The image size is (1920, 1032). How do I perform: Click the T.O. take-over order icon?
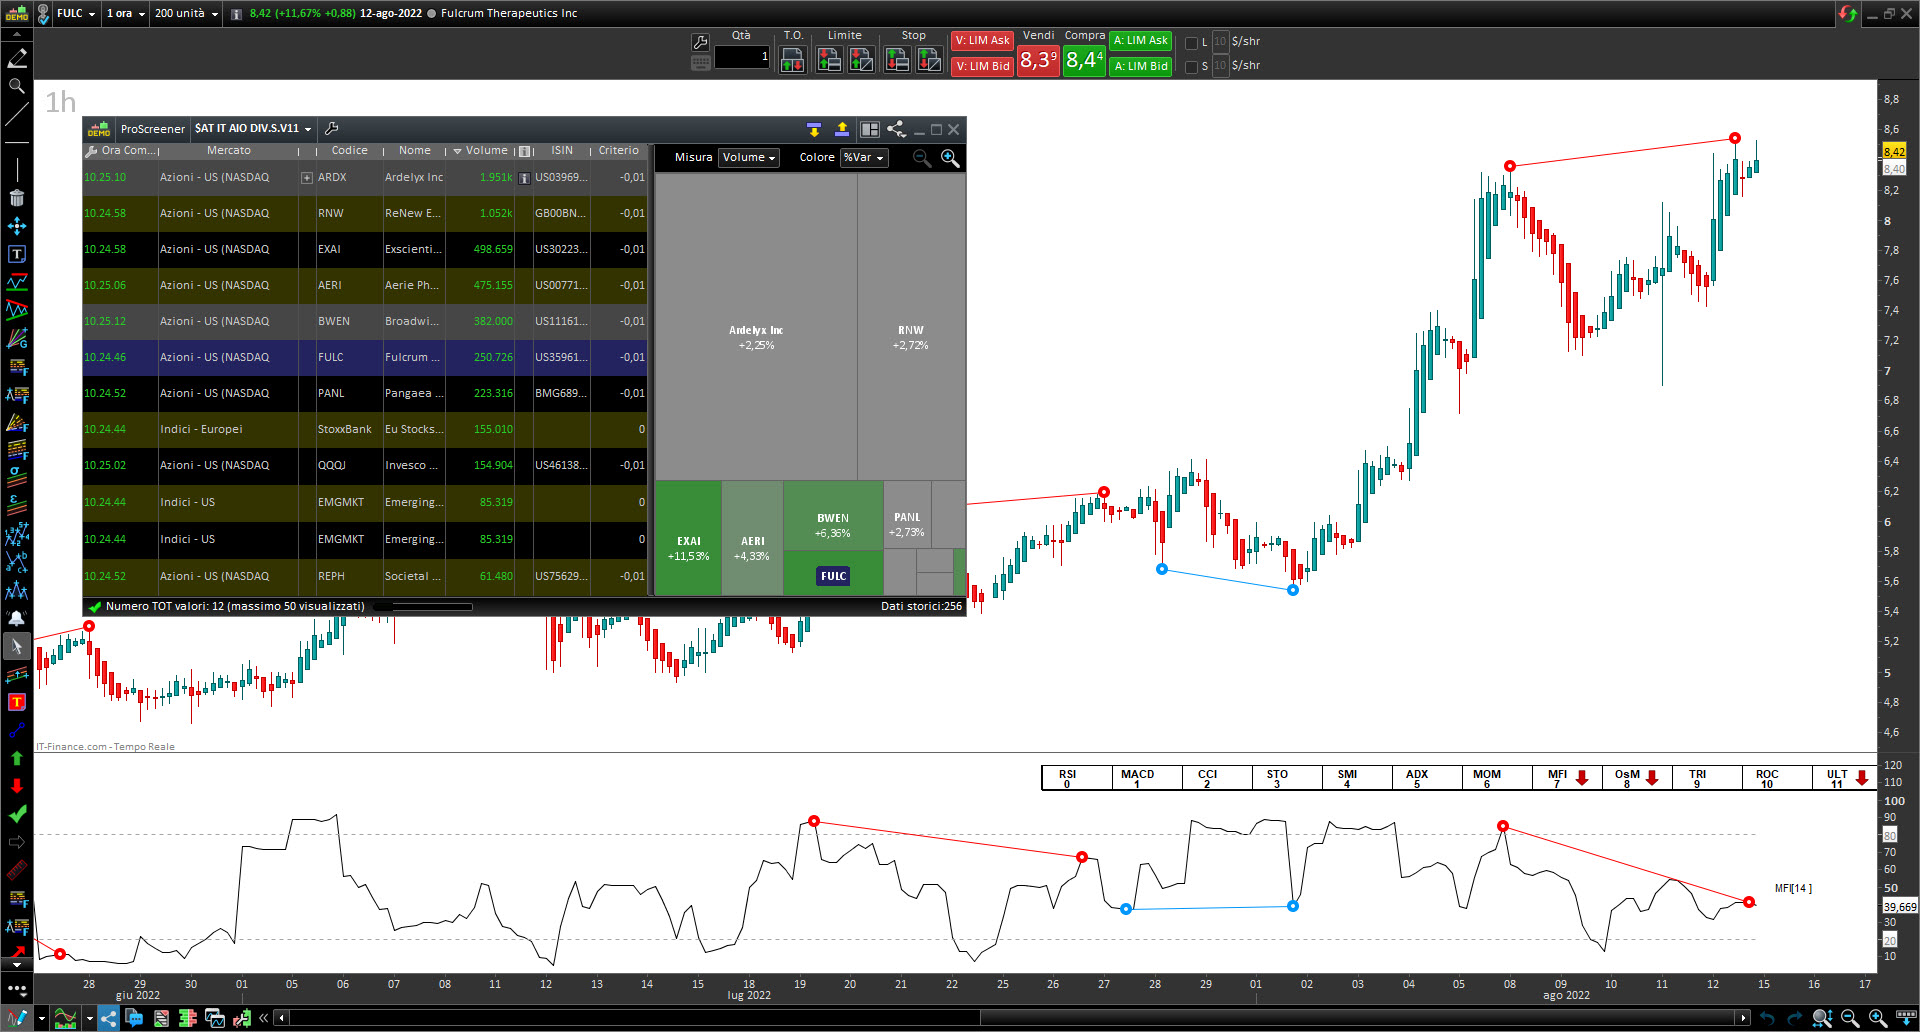792,60
